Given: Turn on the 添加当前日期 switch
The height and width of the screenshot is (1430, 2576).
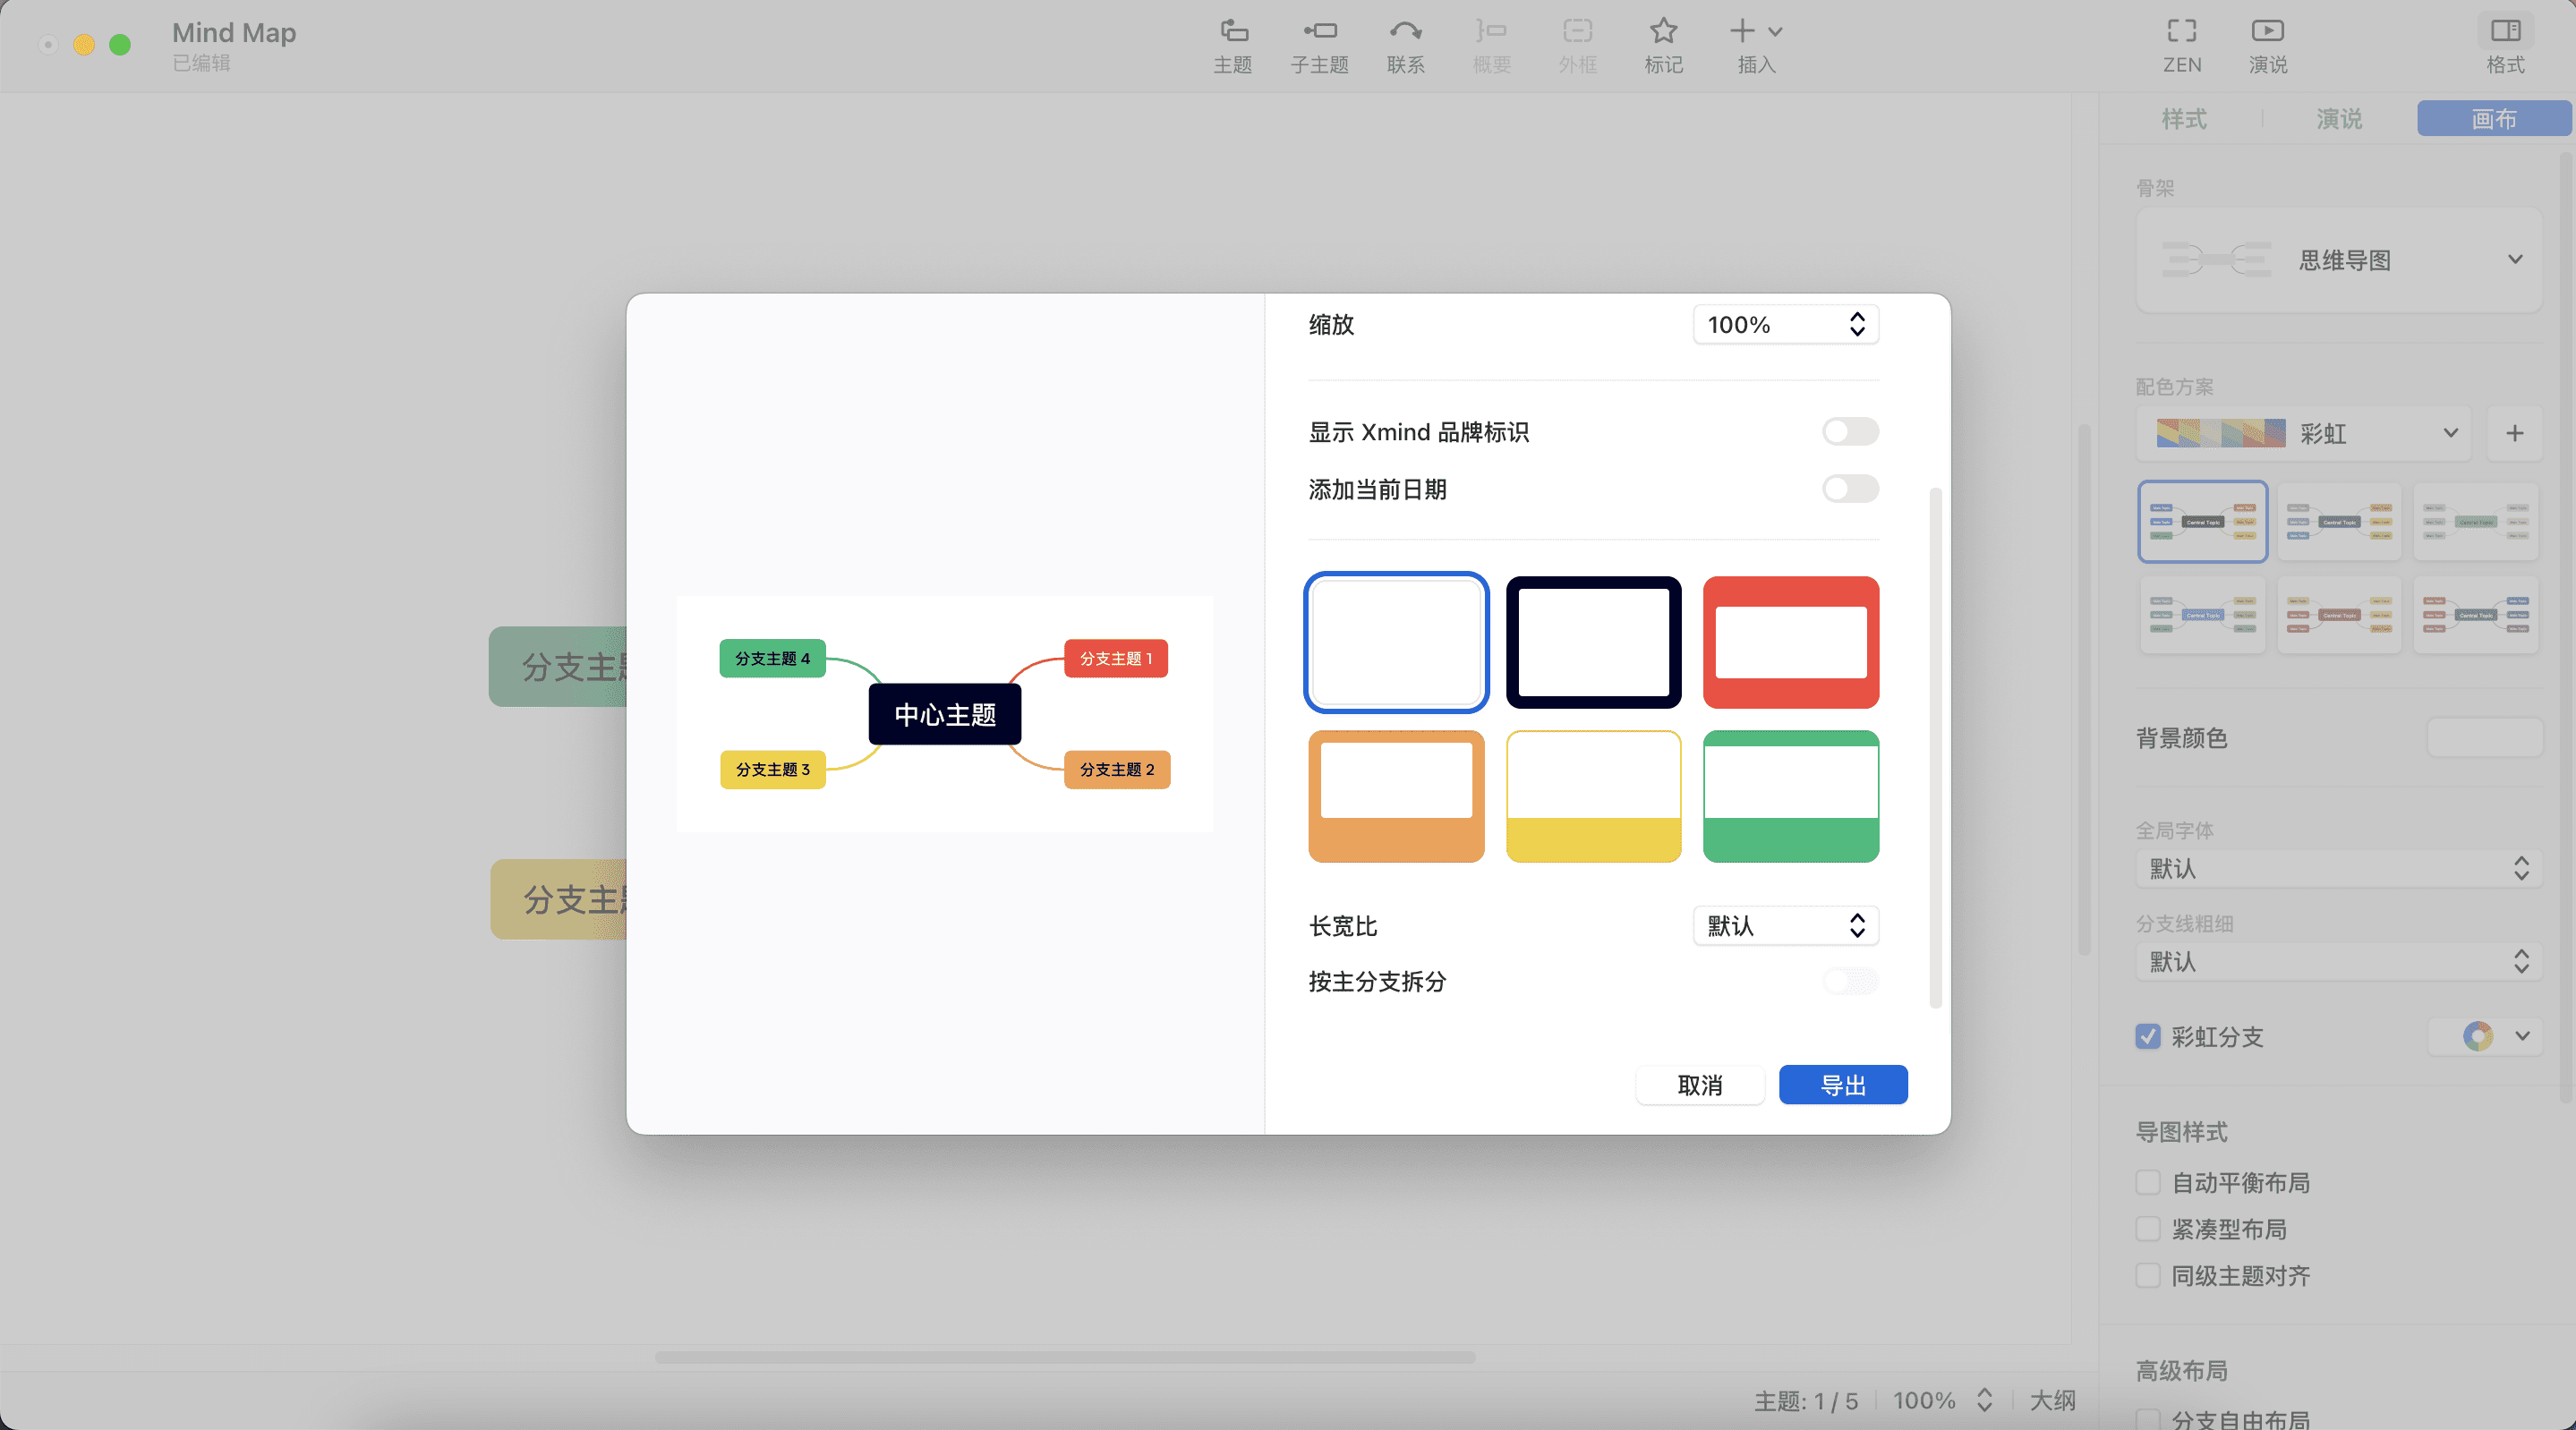Looking at the screenshot, I should [1848, 489].
